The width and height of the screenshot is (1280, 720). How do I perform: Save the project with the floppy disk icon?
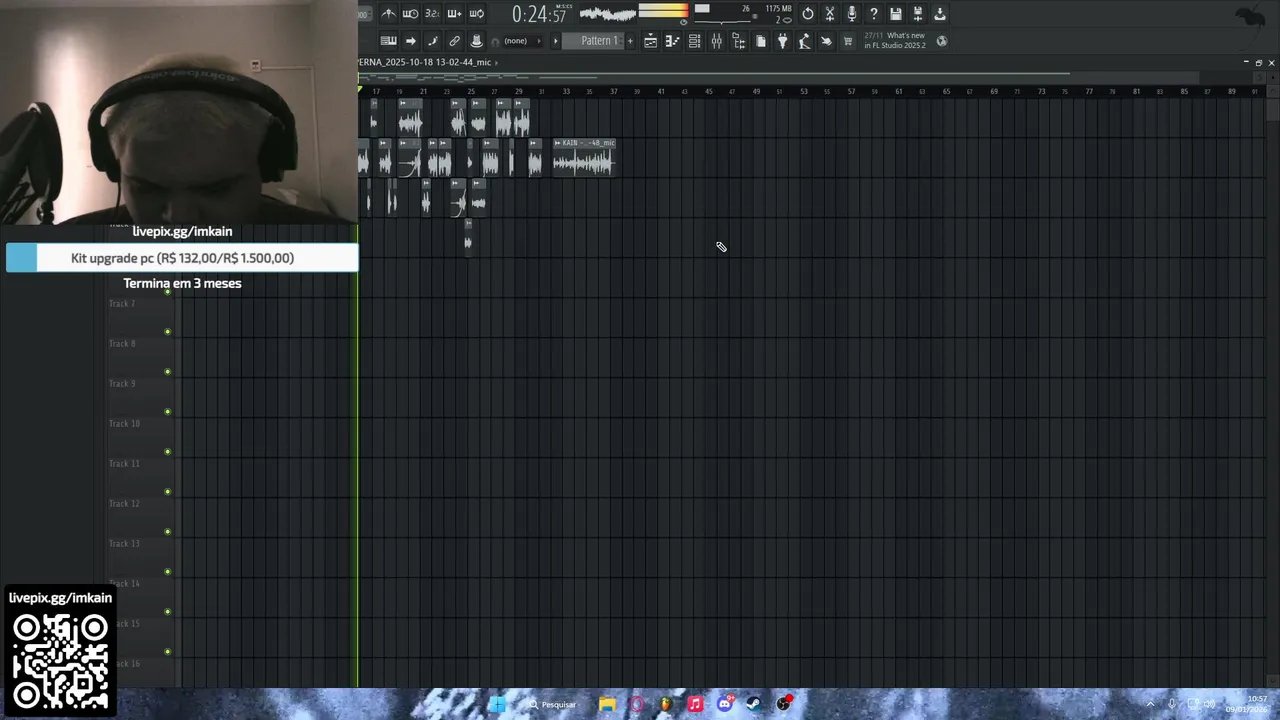click(x=896, y=14)
